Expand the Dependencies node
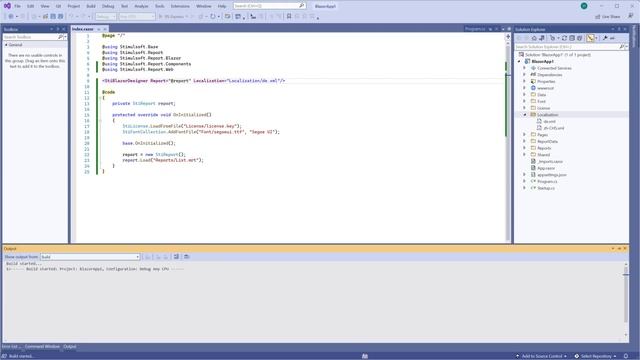 click(524, 75)
